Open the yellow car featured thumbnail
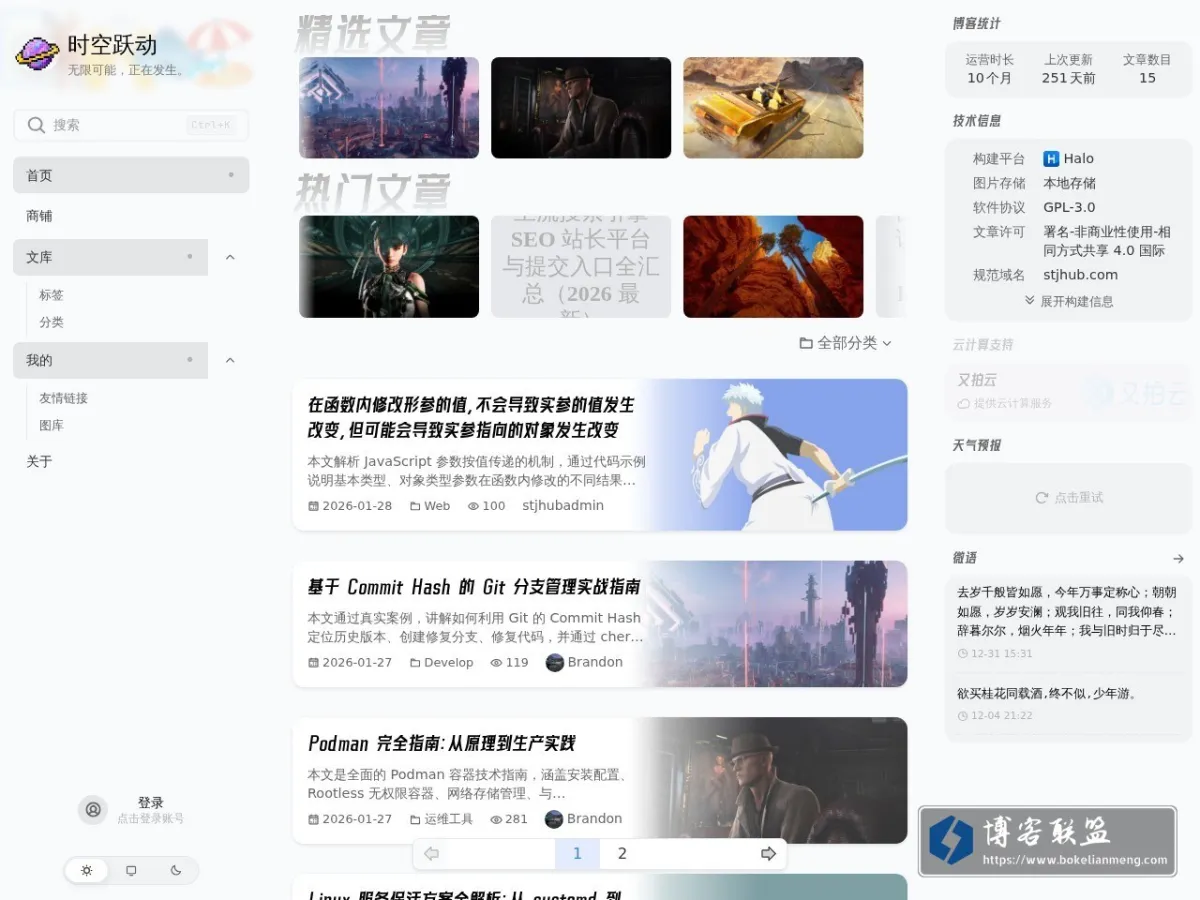Image resolution: width=1200 pixels, height=900 pixels. (773, 108)
